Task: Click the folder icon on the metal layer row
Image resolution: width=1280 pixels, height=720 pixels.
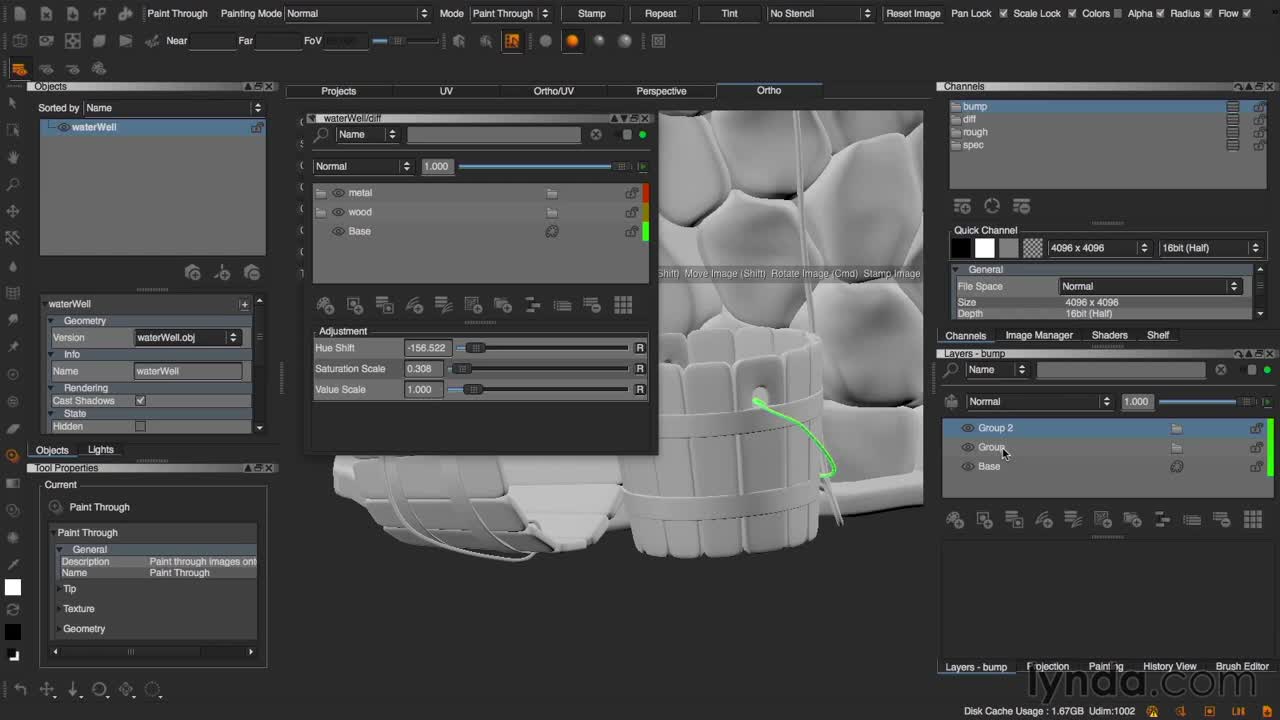Action: click(552, 193)
